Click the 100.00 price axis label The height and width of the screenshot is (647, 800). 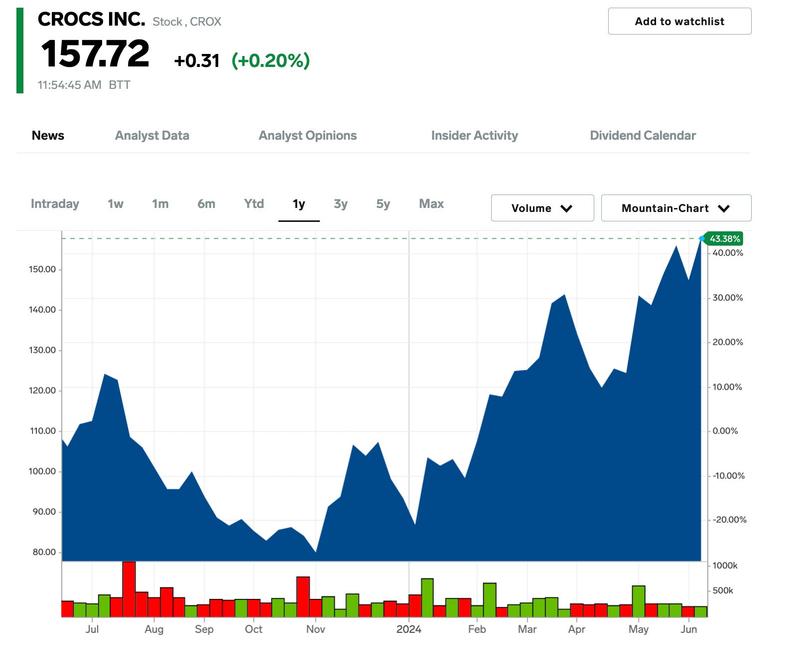click(x=42, y=471)
